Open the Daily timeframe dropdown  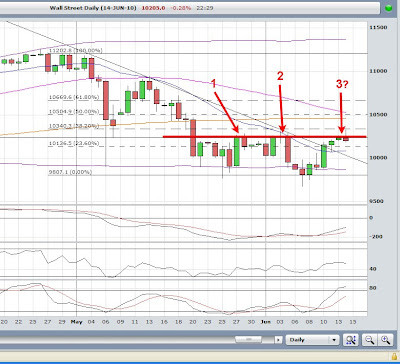(x=313, y=340)
